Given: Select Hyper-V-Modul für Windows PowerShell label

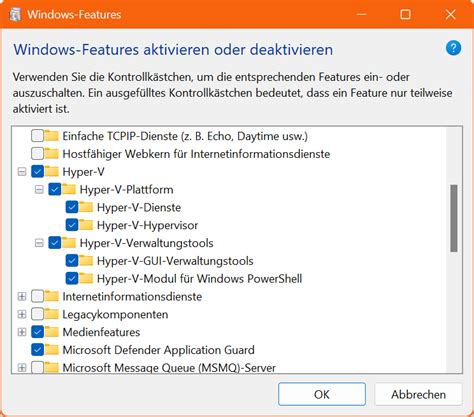Looking at the screenshot, I should 199,279.
